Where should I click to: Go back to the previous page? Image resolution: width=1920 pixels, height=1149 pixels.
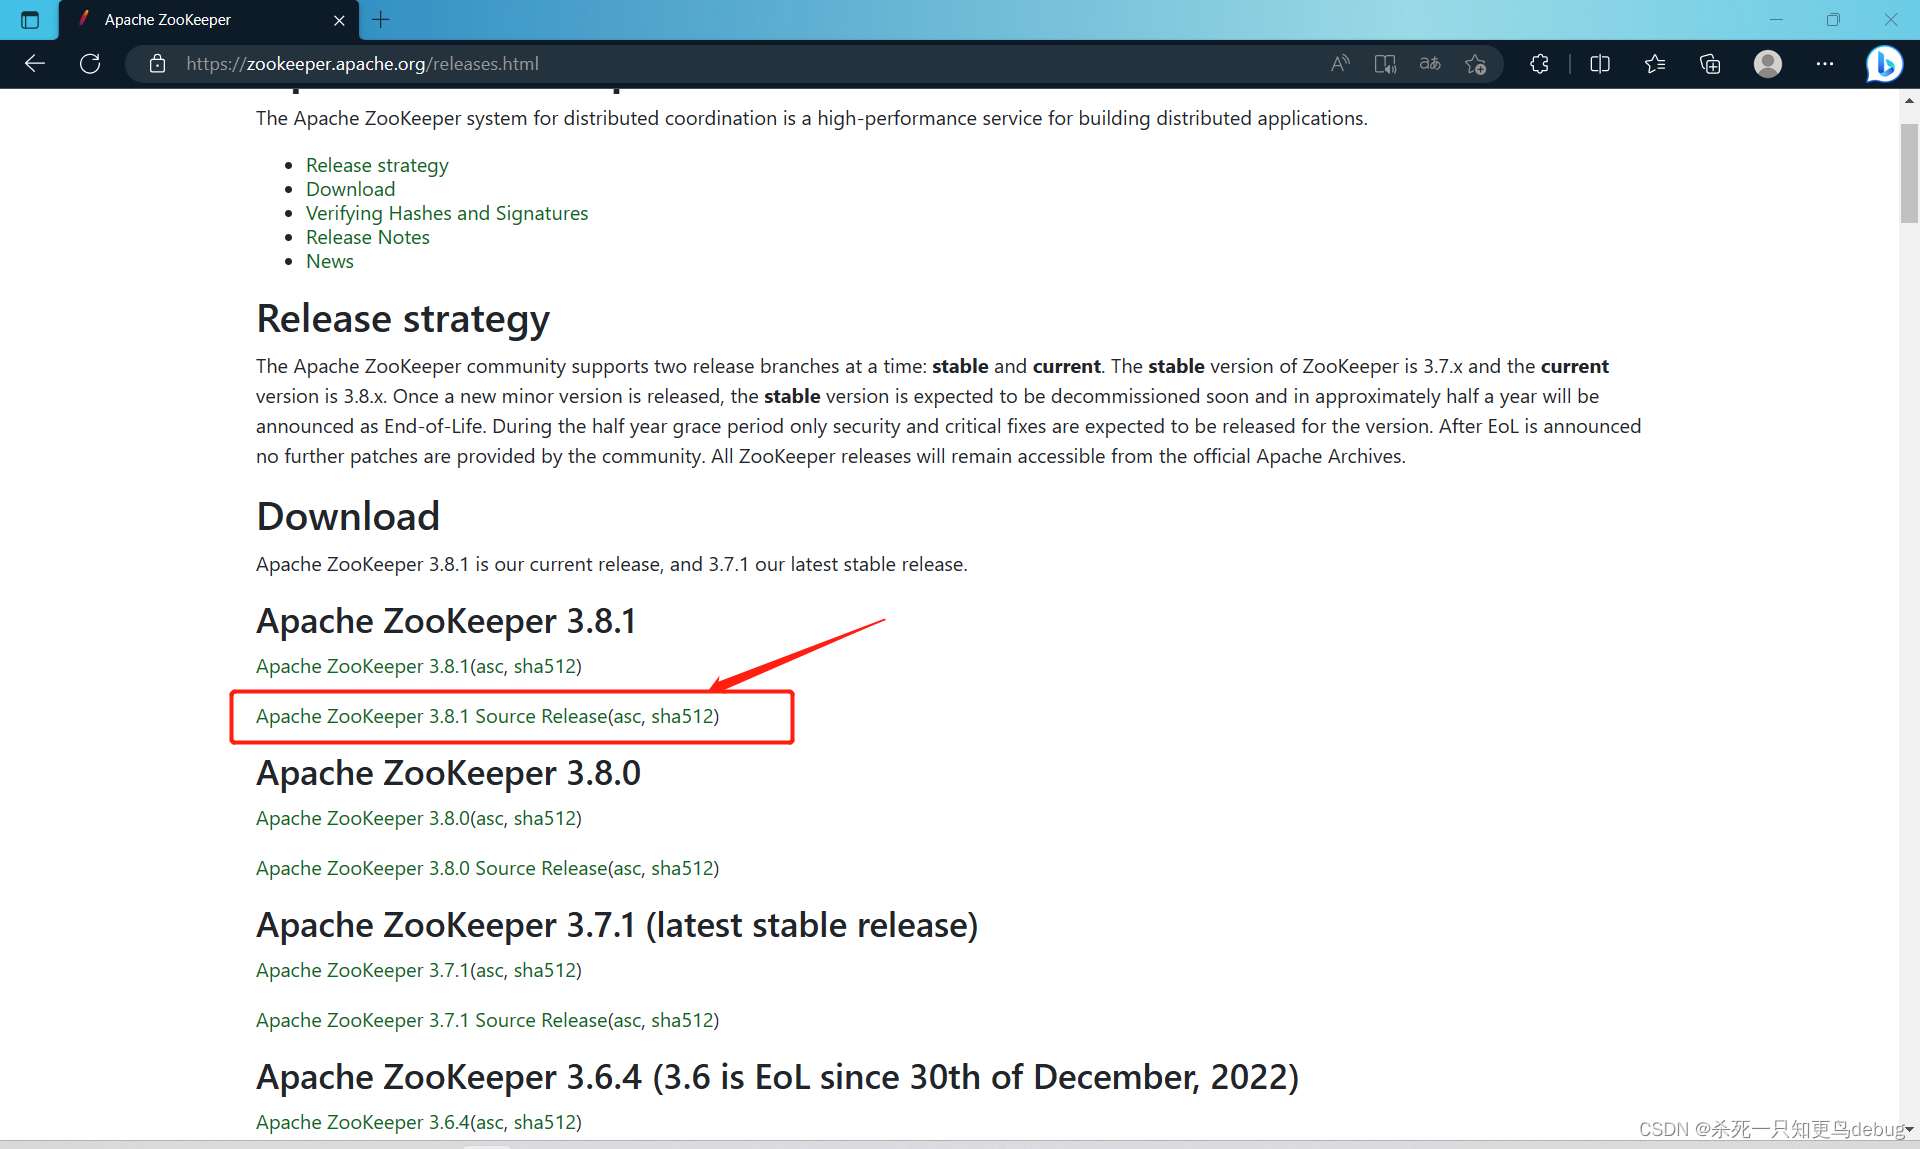point(35,64)
